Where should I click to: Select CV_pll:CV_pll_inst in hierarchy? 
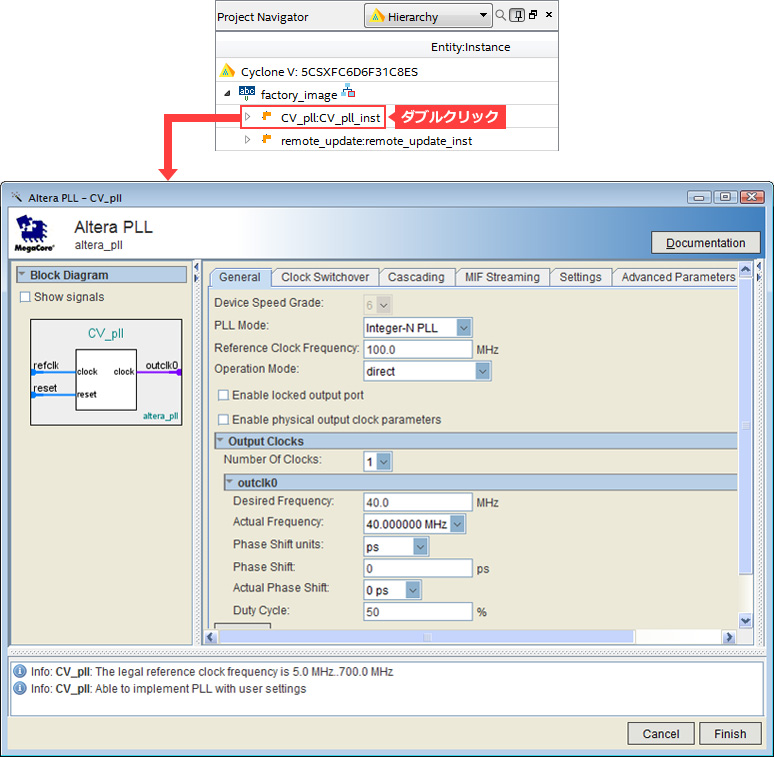(330, 118)
